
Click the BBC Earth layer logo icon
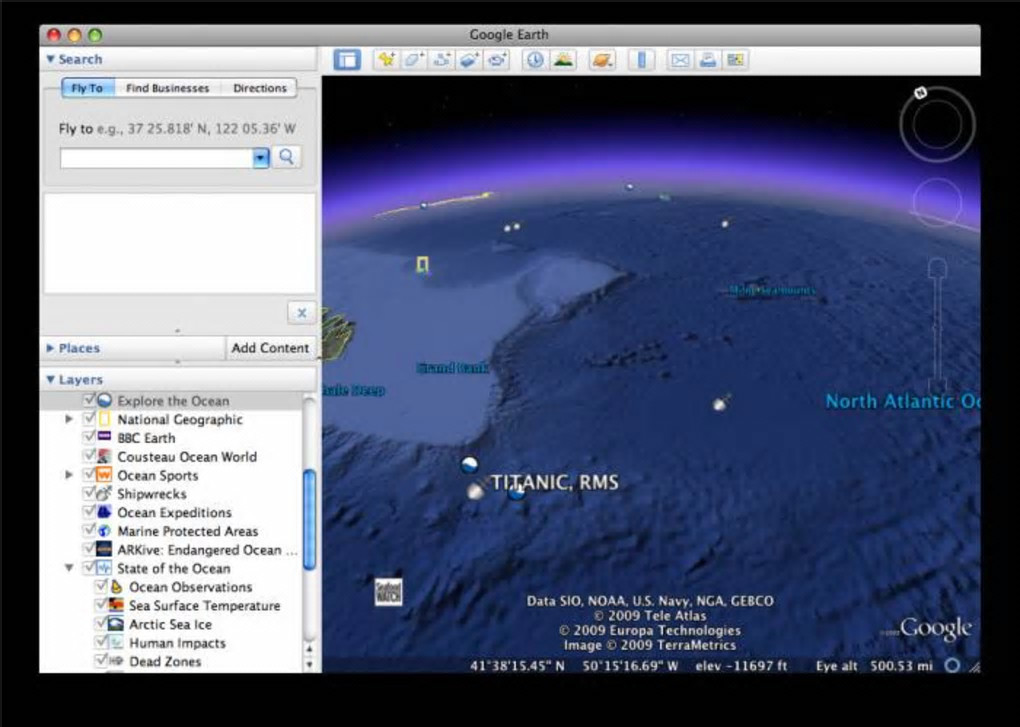point(104,438)
